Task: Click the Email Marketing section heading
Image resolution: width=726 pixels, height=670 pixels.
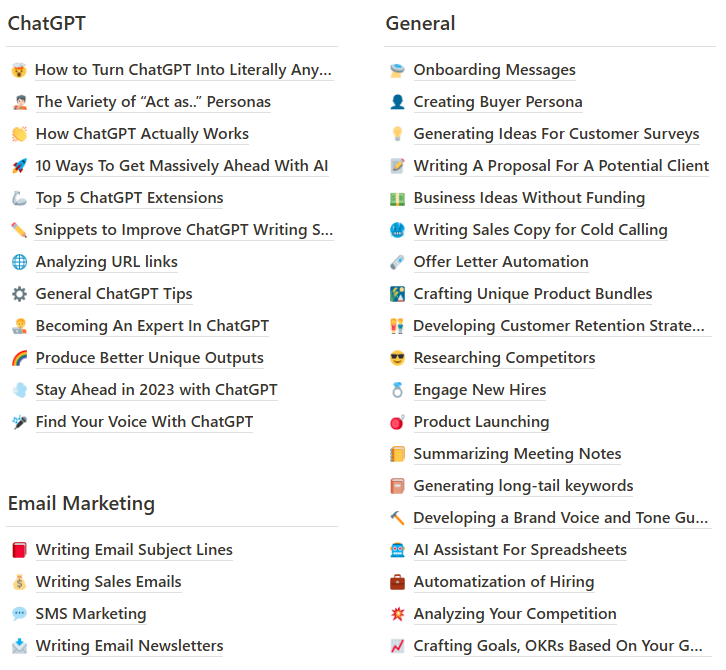Action: 81,503
